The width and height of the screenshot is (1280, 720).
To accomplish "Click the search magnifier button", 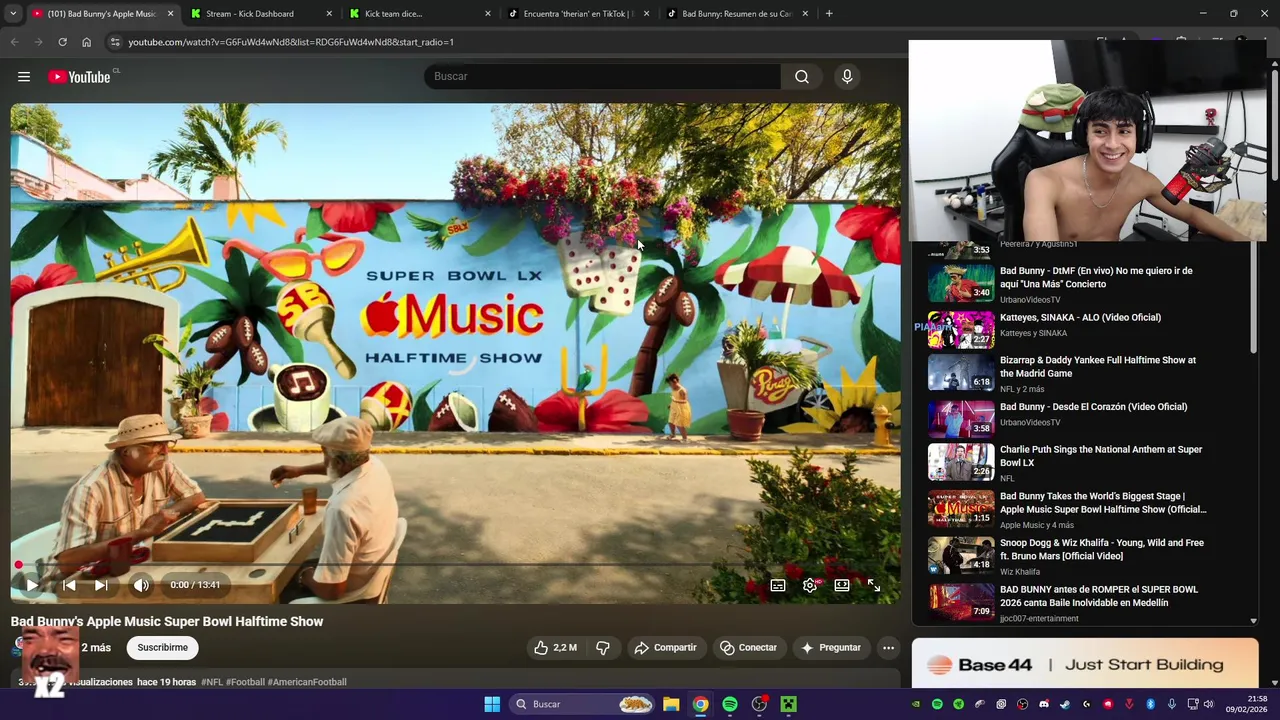I will click(x=802, y=76).
